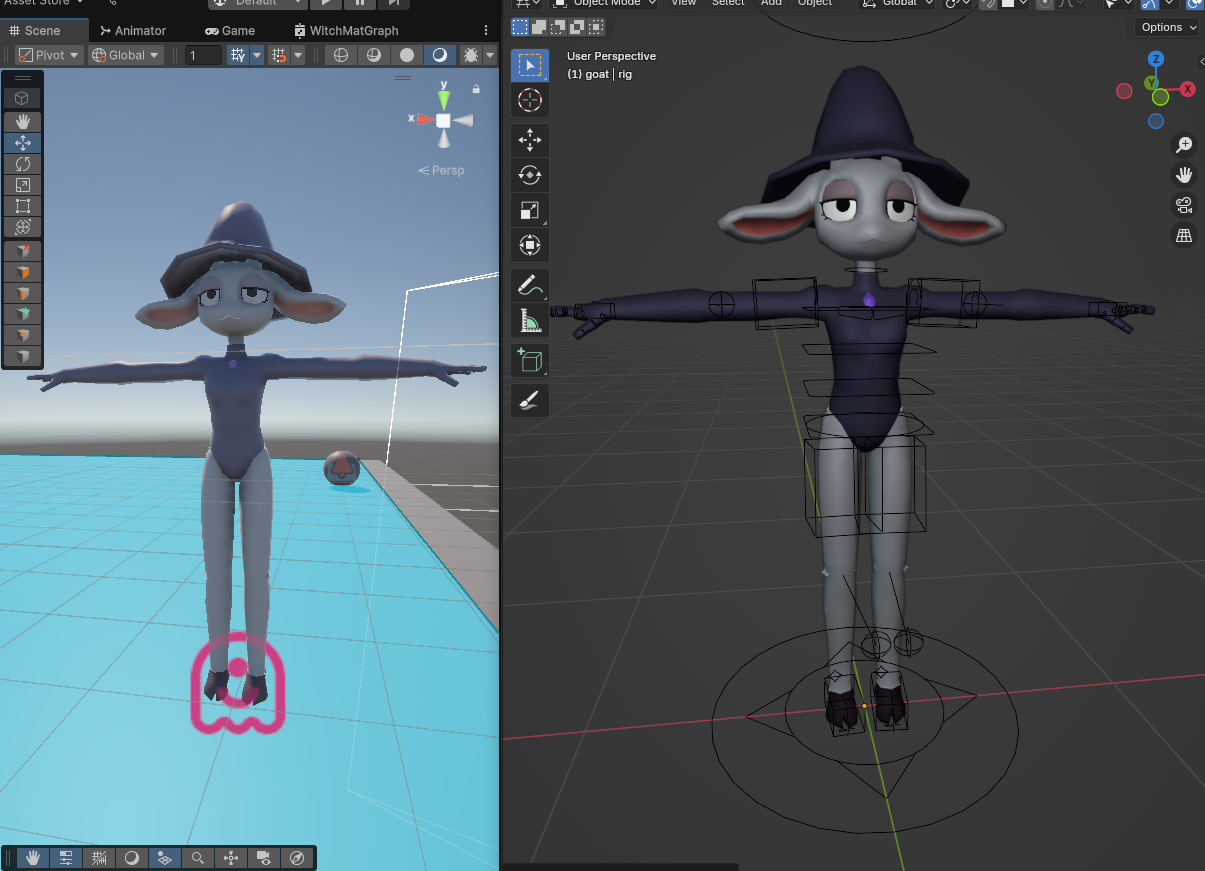
Task: Open the Pivot dropdown in Unity
Action: pos(49,55)
